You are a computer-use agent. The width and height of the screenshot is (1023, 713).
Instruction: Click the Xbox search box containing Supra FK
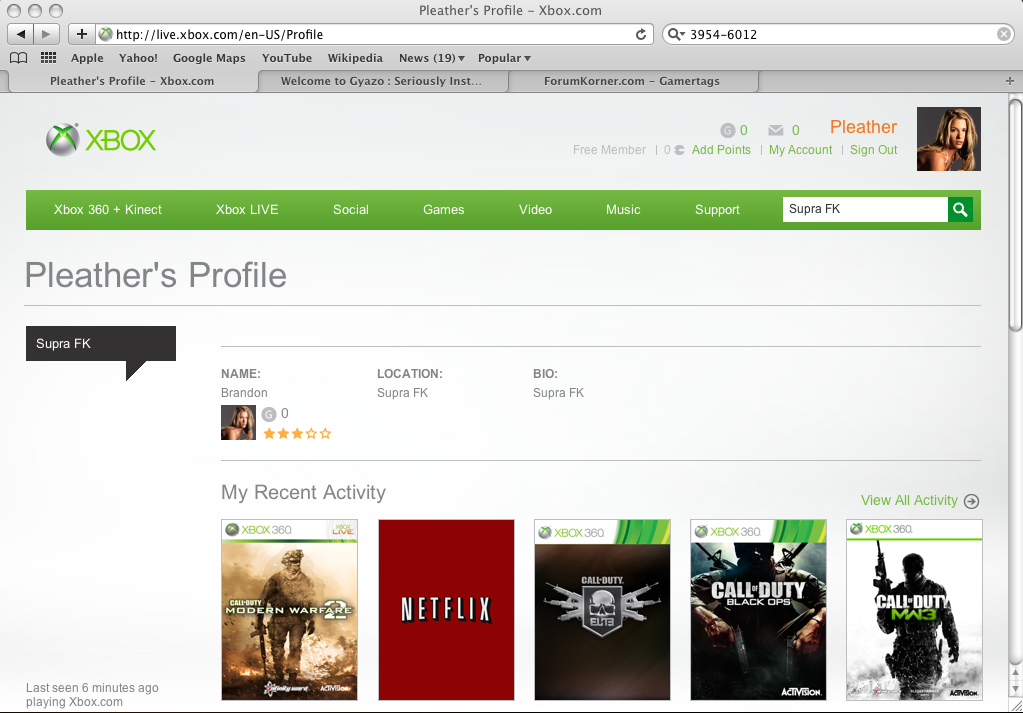coord(865,209)
